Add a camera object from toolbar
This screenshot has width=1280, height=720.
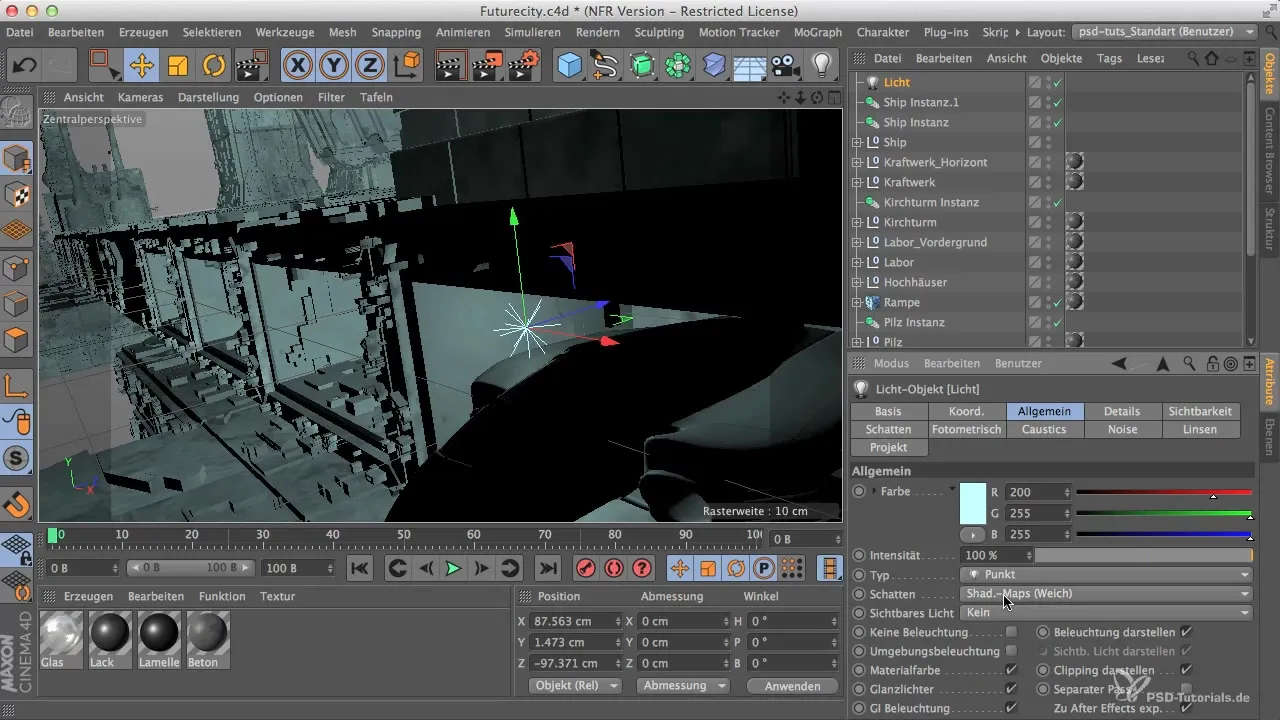tap(786, 66)
